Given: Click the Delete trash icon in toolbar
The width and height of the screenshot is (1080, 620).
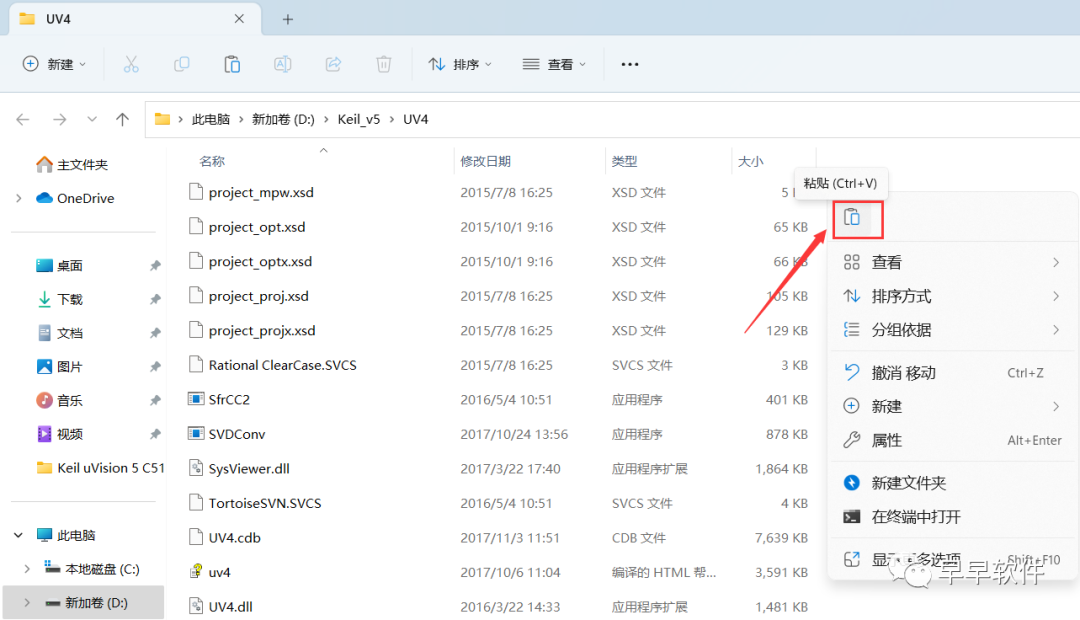Looking at the screenshot, I should coord(383,63).
